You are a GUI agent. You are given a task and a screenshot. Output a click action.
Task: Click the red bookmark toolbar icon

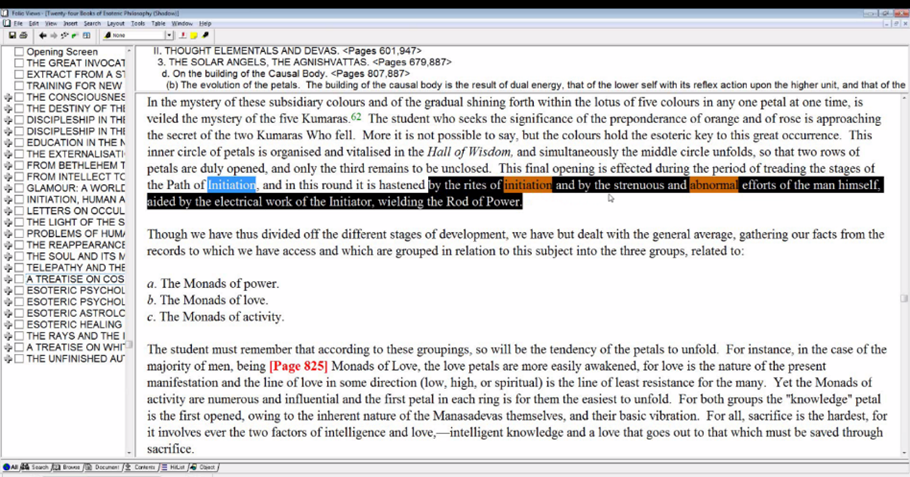click(x=183, y=35)
